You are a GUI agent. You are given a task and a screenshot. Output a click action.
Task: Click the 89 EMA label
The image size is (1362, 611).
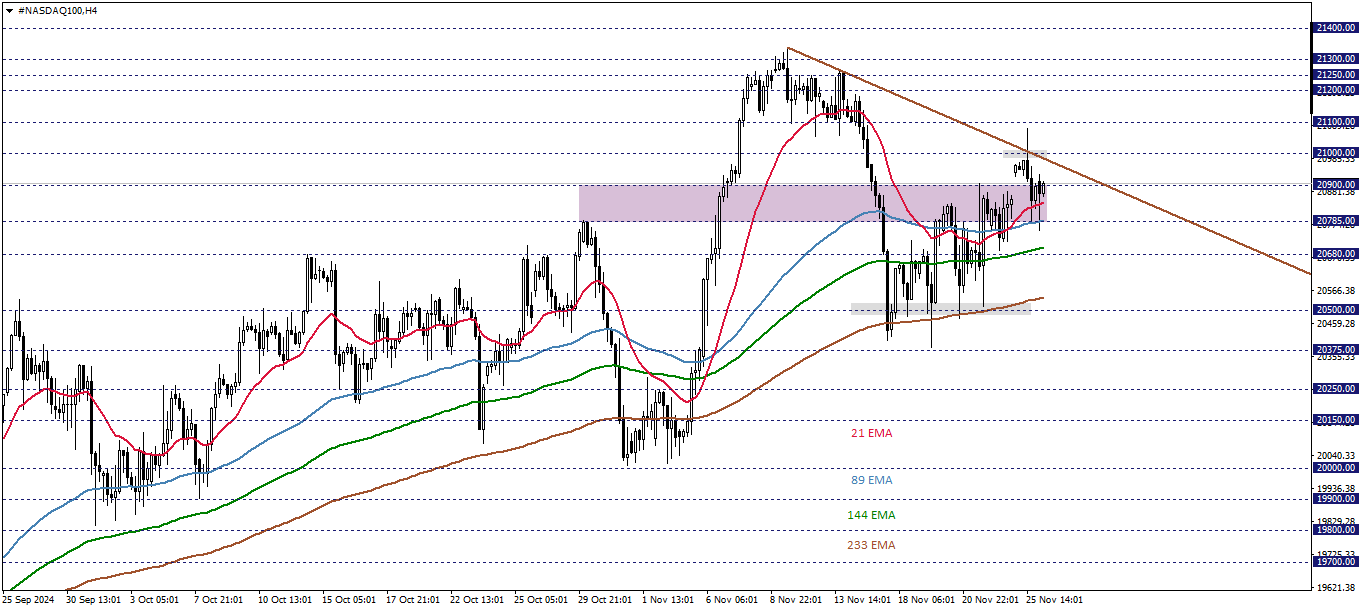(871, 480)
